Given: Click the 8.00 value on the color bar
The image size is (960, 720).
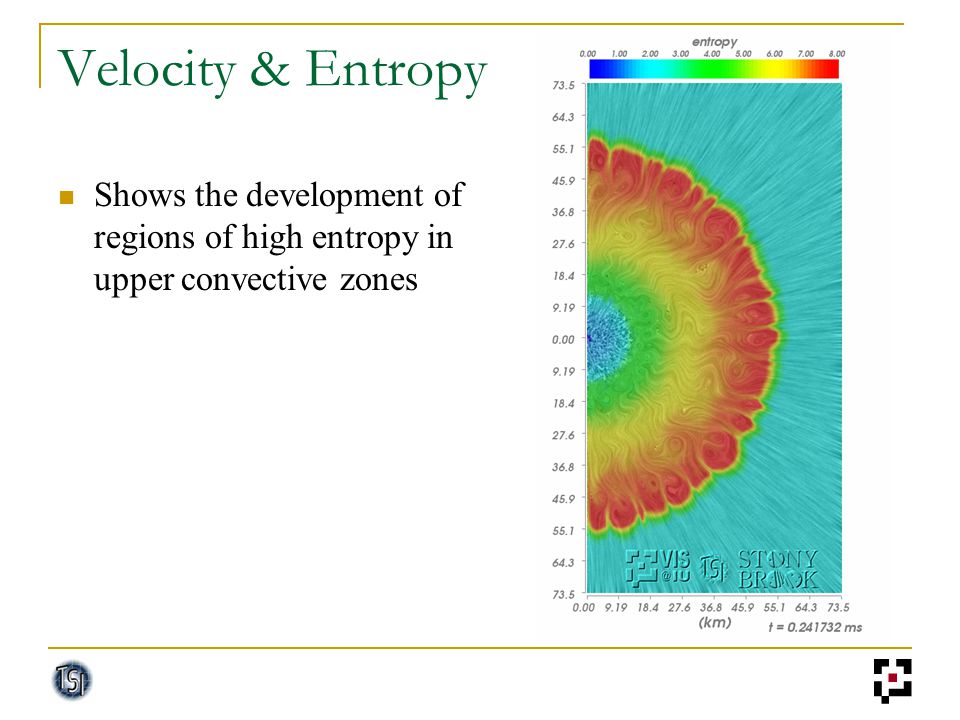Looking at the screenshot, I should 836,54.
